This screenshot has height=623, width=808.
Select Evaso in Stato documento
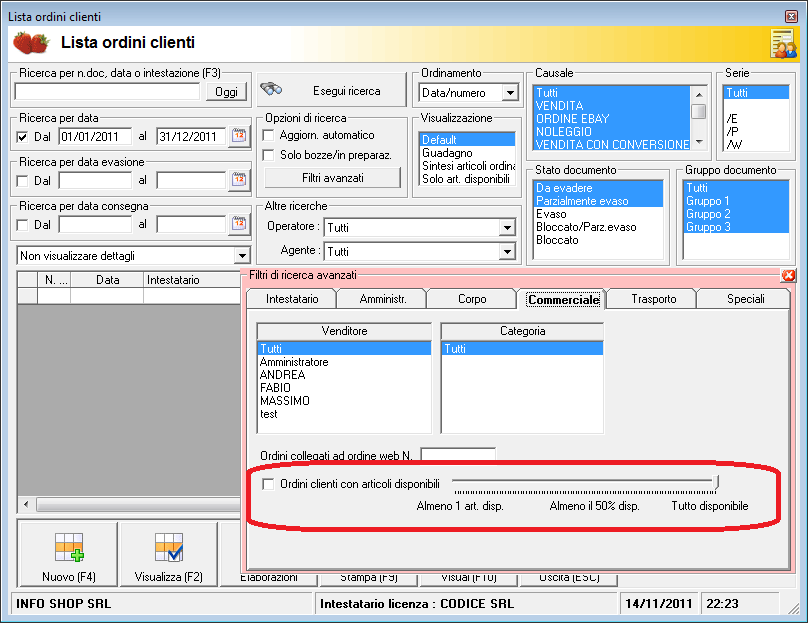598,214
